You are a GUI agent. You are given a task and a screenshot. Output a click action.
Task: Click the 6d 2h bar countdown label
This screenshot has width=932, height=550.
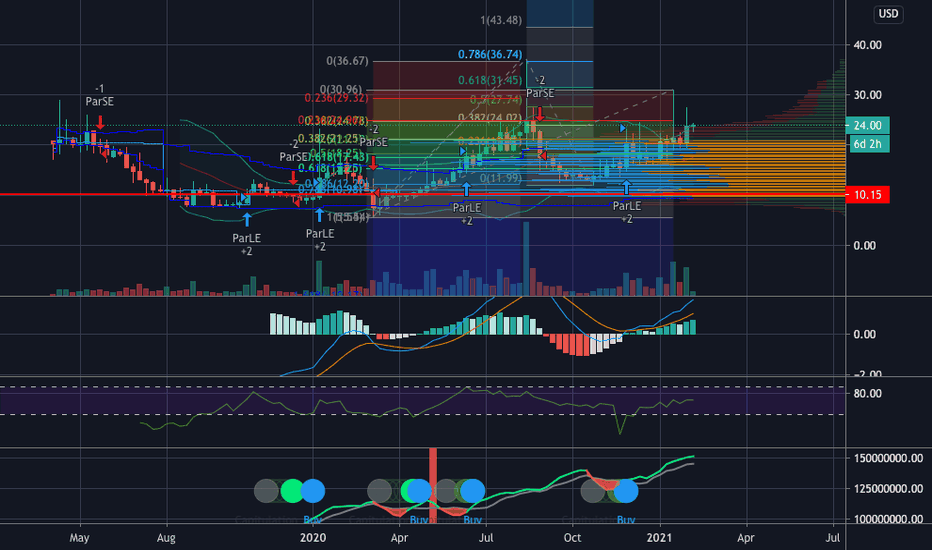pyautogui.click(x=867, y=144)
